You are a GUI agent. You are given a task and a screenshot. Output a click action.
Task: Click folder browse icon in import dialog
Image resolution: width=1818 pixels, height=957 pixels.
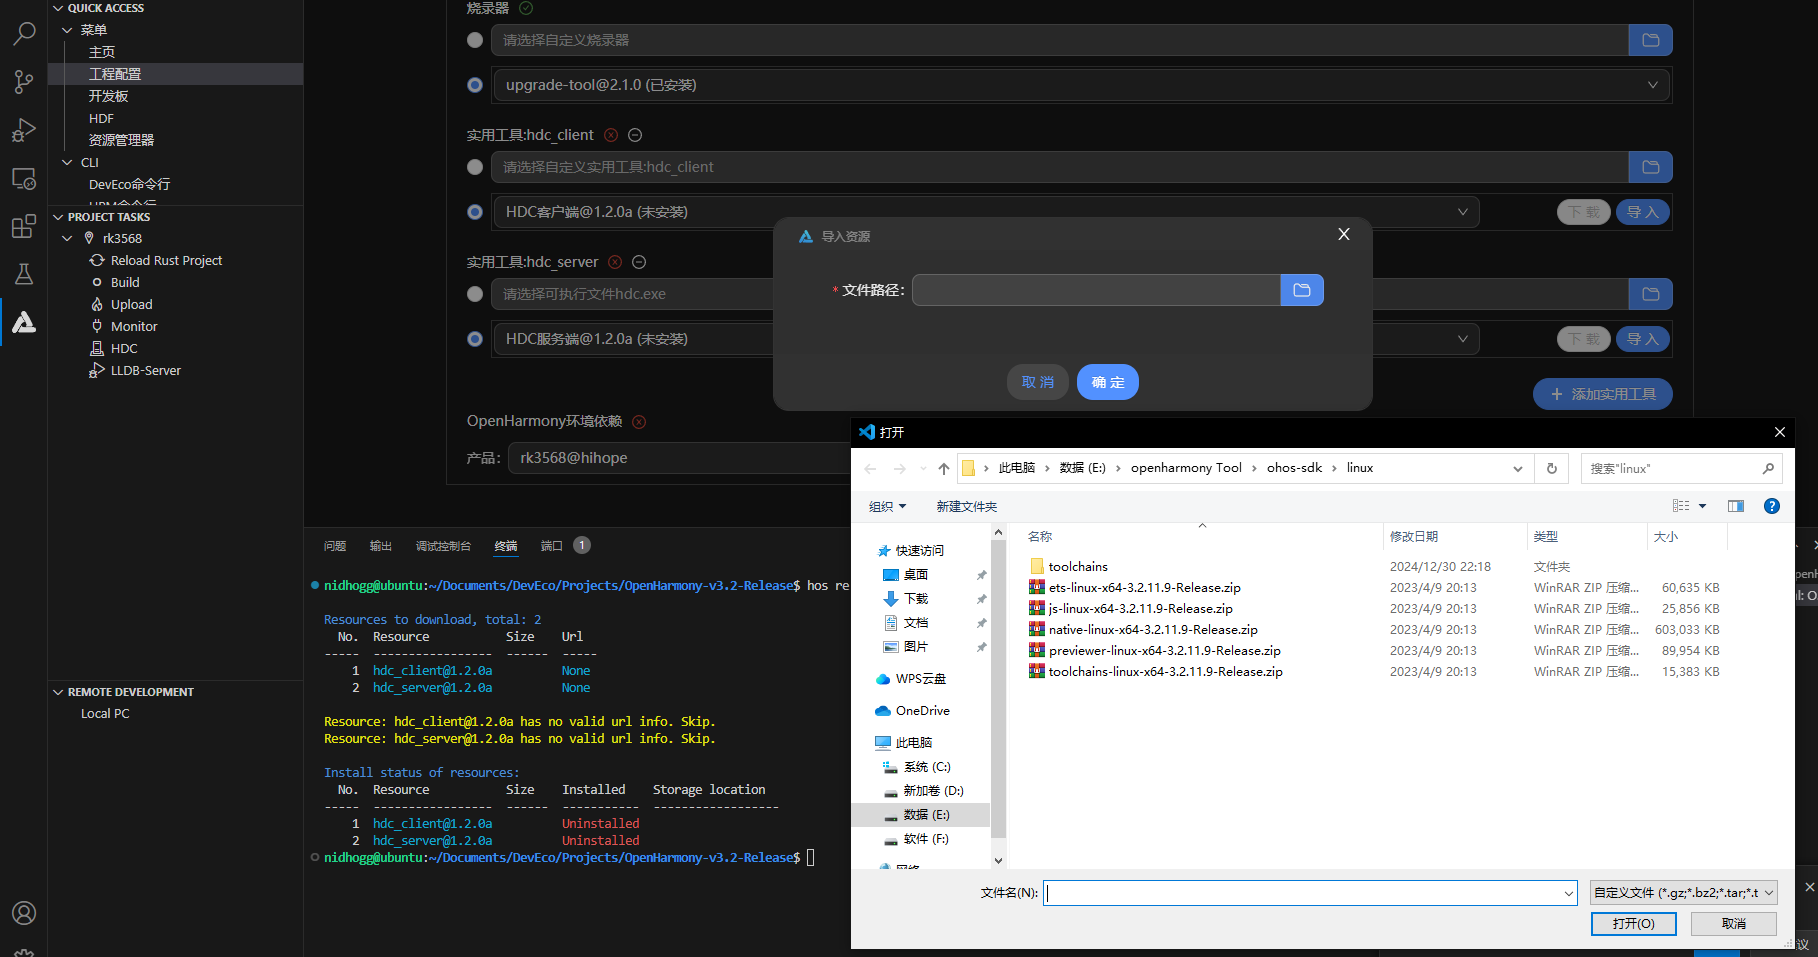[1302, 290]
